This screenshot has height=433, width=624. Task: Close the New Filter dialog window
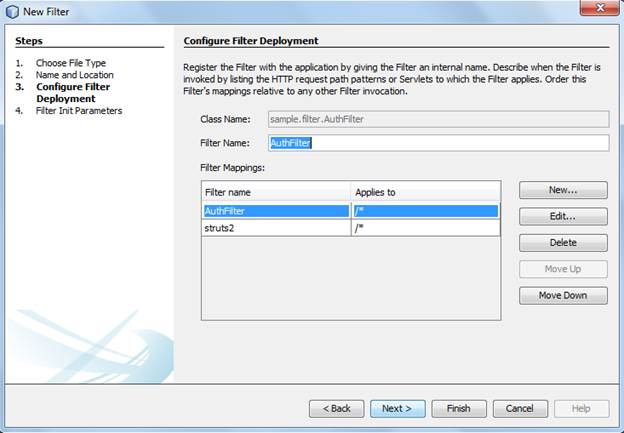[600, 8]
